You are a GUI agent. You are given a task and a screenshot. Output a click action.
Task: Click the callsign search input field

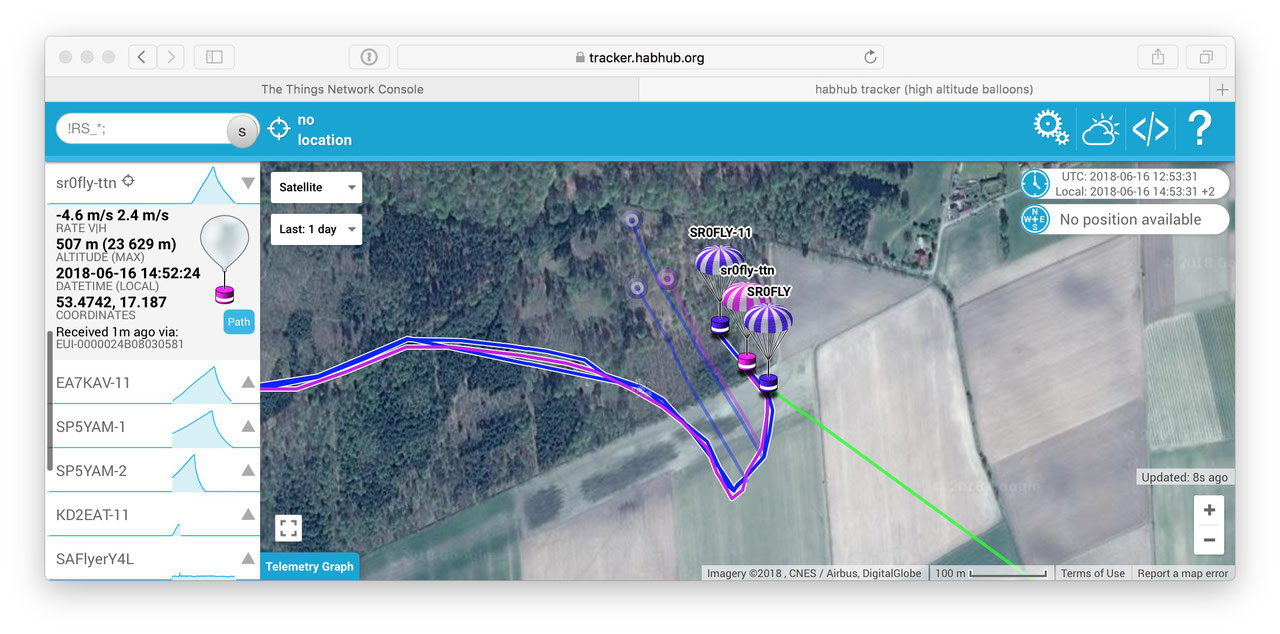point(142,129)
